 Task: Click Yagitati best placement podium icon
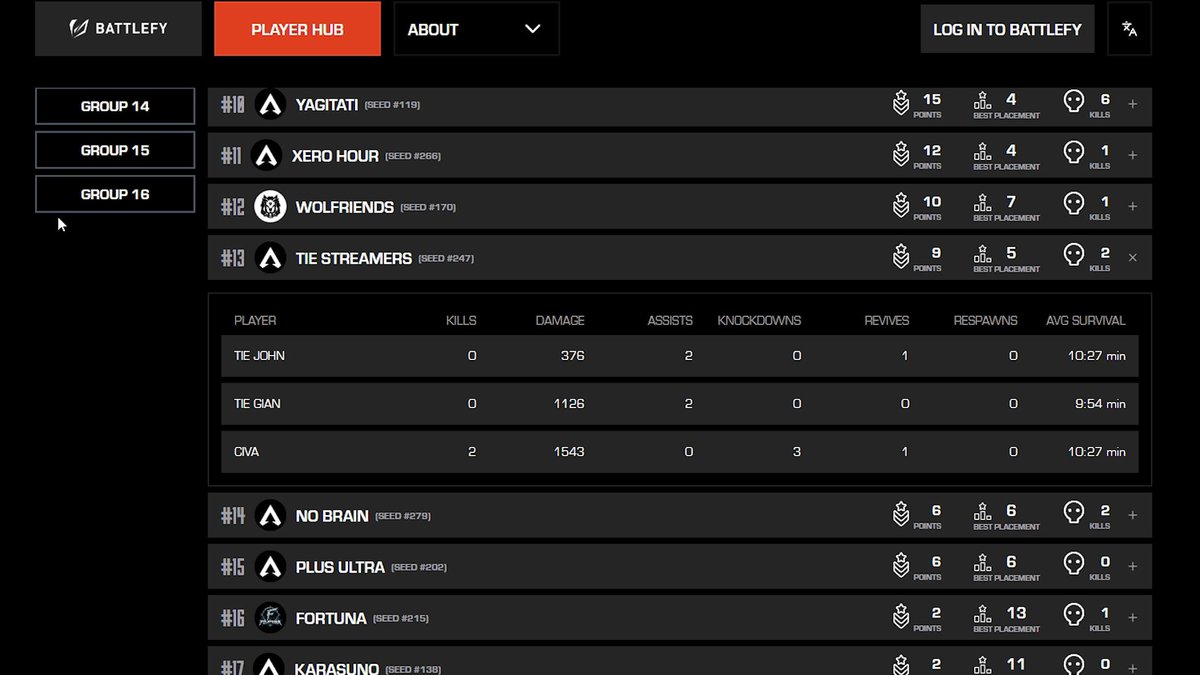982,101
